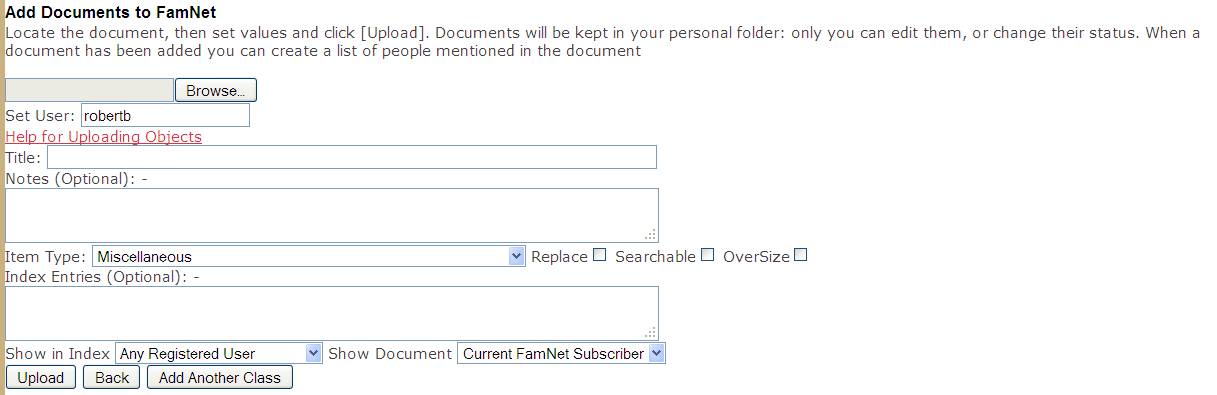Screen dimensions: 1217x395
Task: Open the Item Type dropdown showing Miscellaneous
Action: coord(309,257)
